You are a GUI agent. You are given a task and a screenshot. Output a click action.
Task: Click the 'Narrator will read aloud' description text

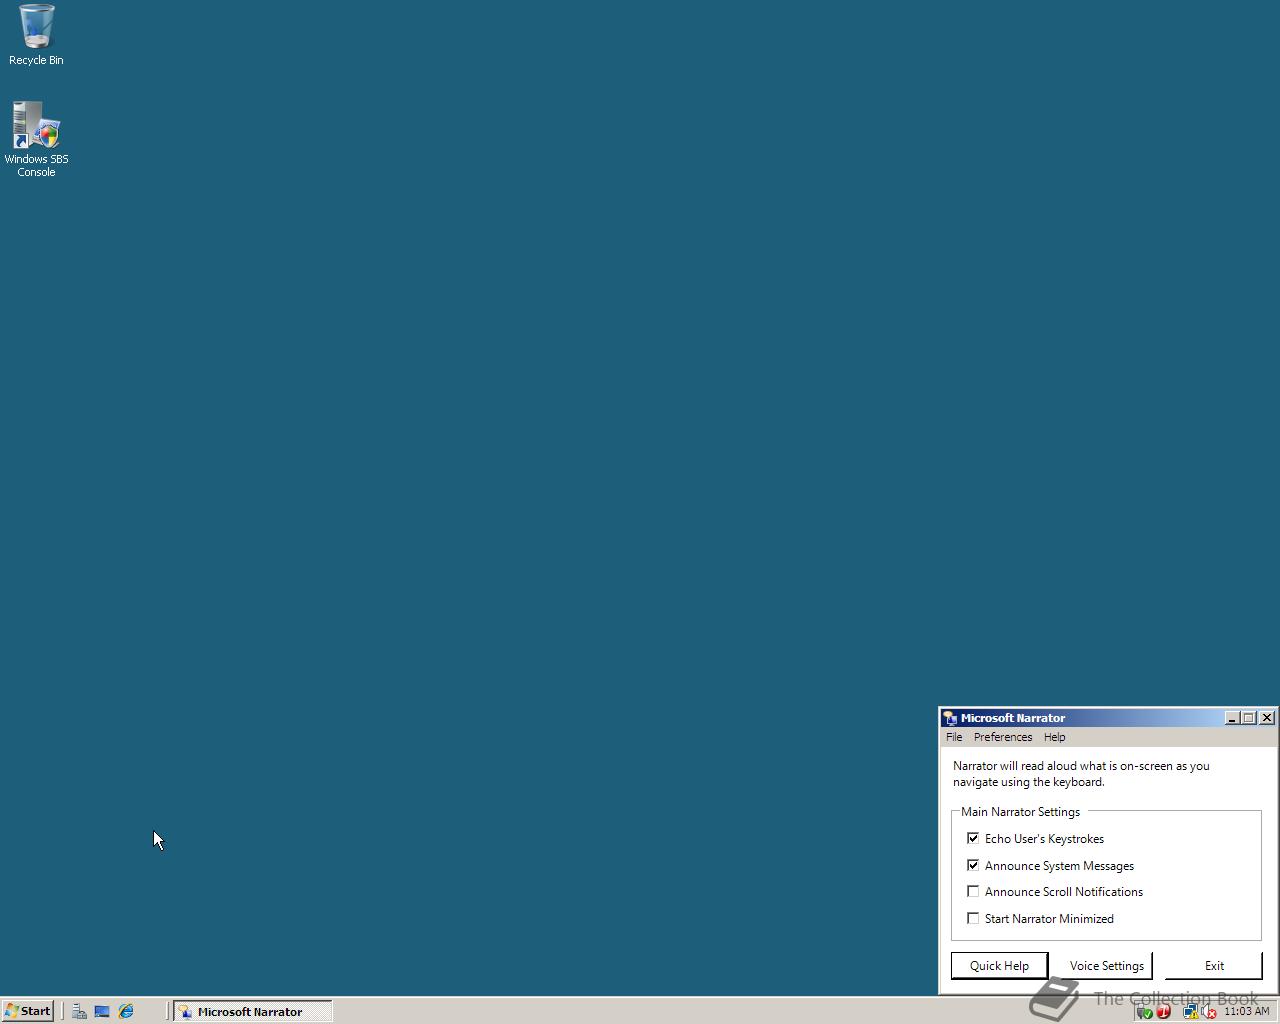tap(1081, 774)
